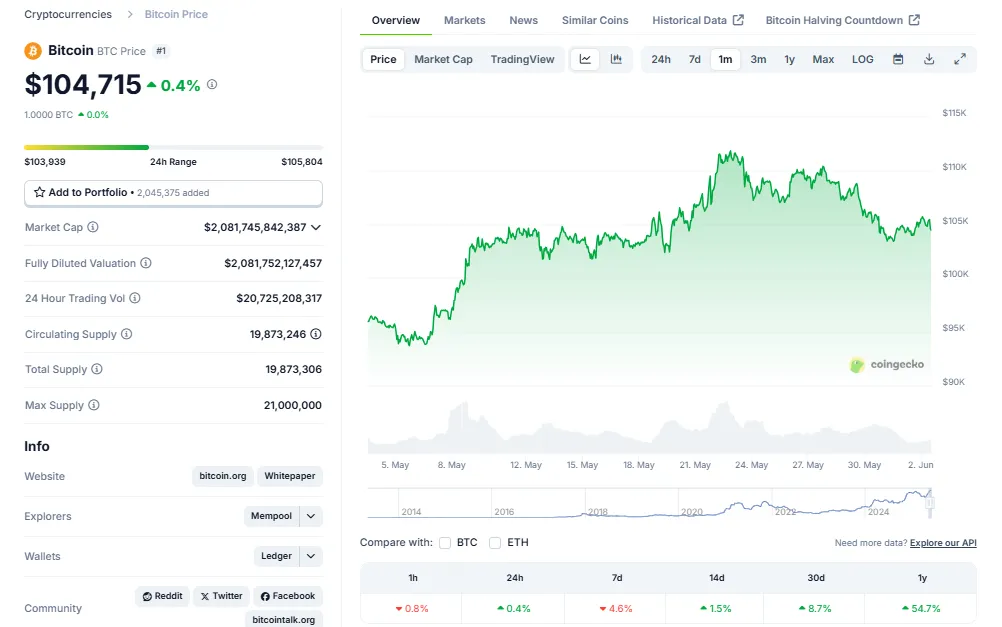Expand Explorers dropdown arrow
1002x627 pixels.
click(x=311, y=516)
